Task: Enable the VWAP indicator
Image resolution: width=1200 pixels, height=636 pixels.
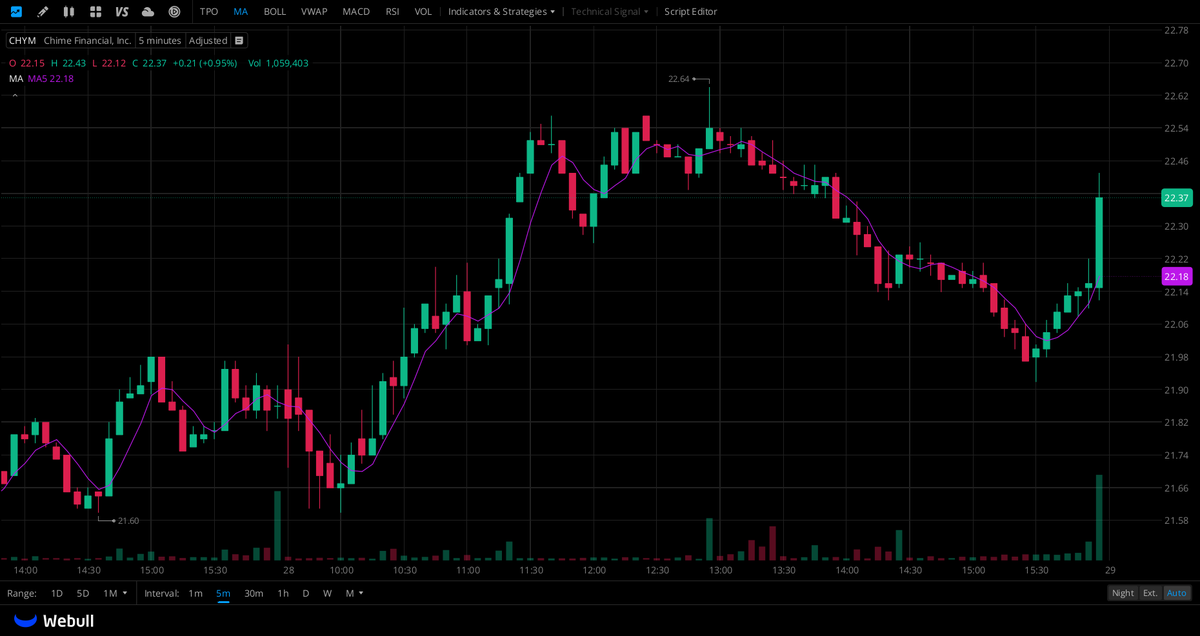Action: 314,12
